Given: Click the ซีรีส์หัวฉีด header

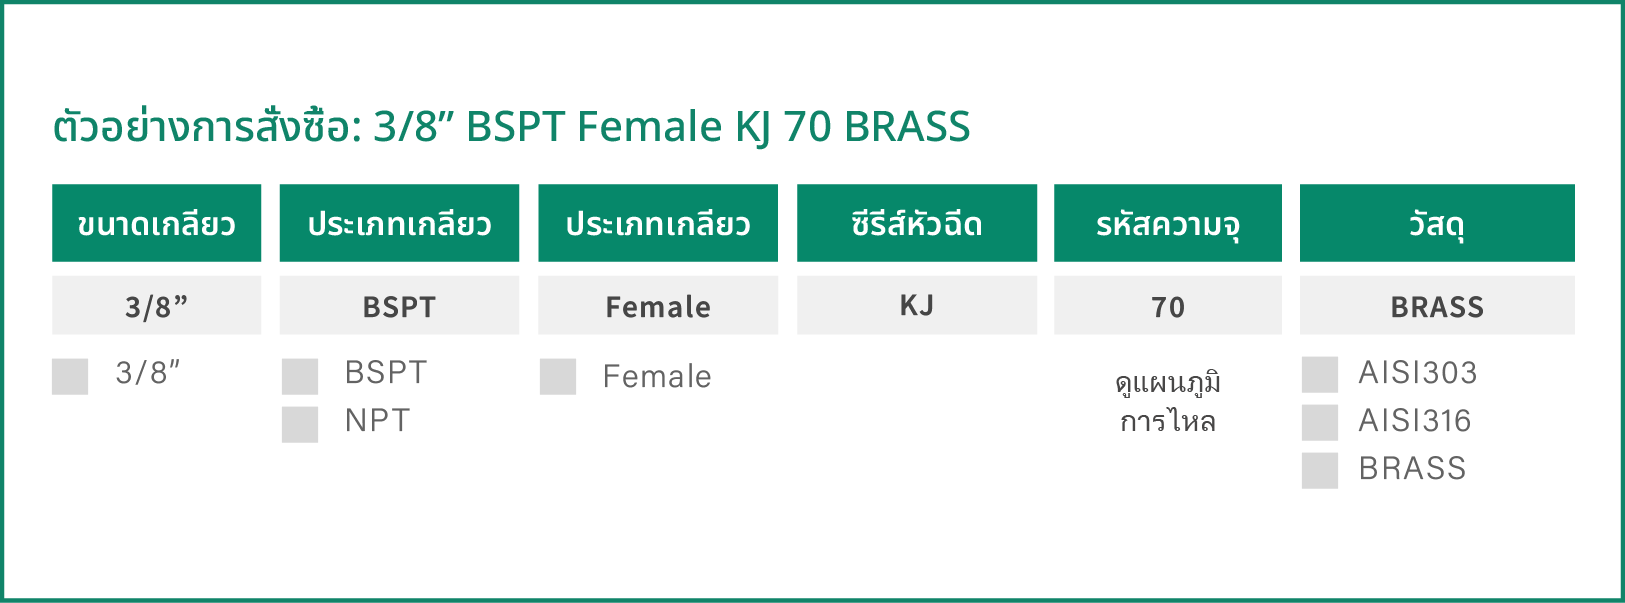Looking at the screenshot, I should pos(917,223).
